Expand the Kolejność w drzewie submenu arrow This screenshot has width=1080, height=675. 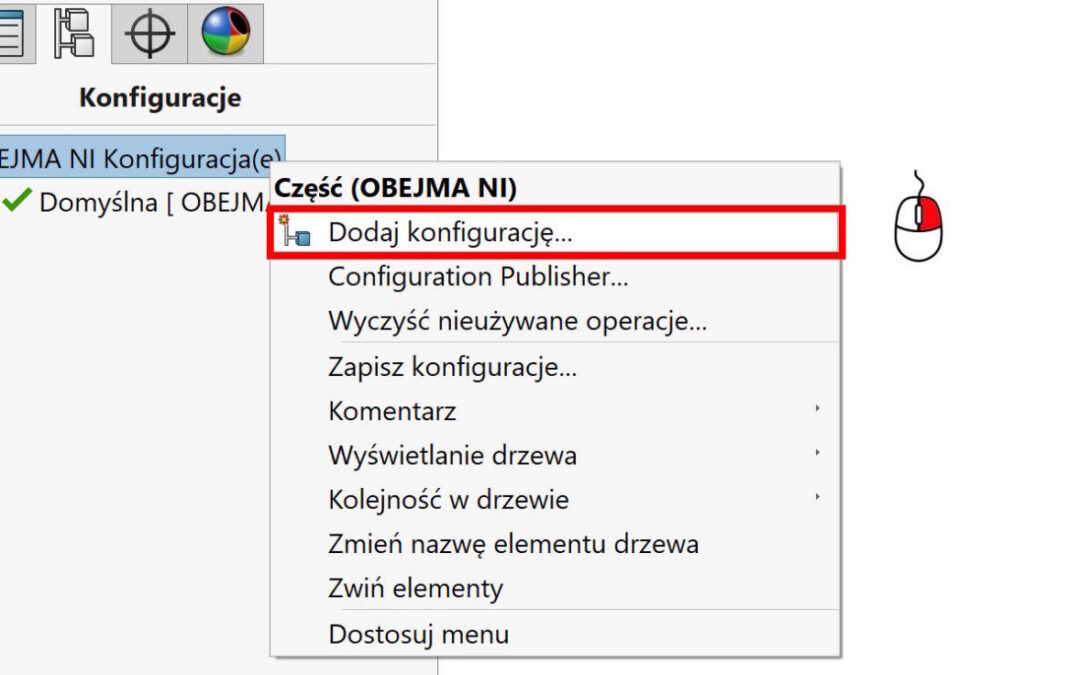coord(817,497)
